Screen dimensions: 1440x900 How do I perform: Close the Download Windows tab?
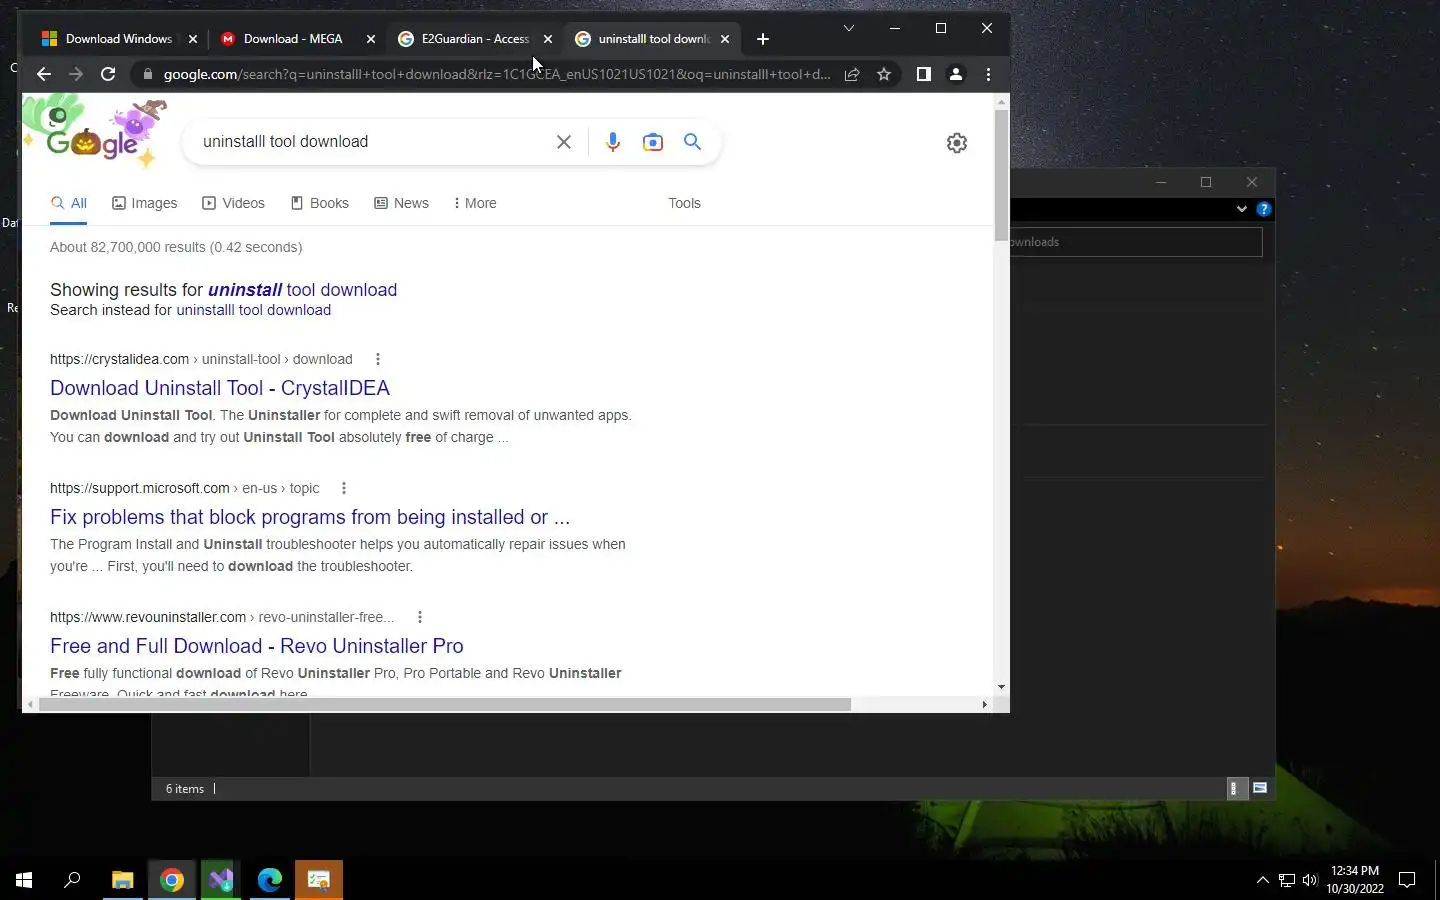(193, 39)
